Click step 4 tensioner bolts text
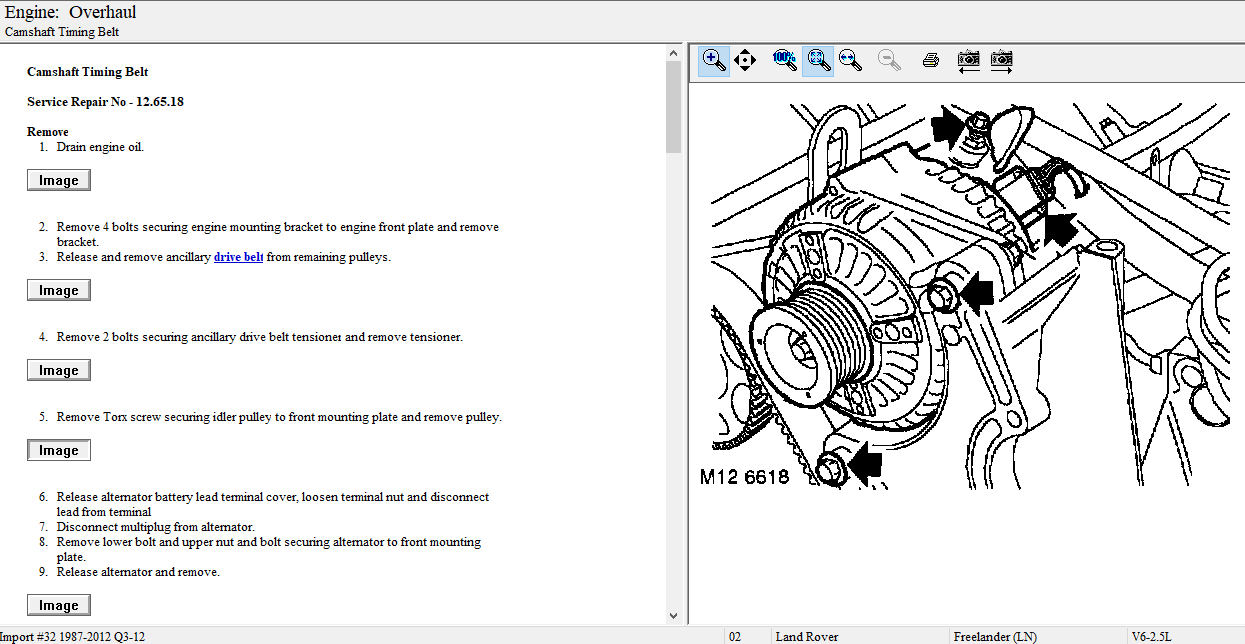 (260, 337)
